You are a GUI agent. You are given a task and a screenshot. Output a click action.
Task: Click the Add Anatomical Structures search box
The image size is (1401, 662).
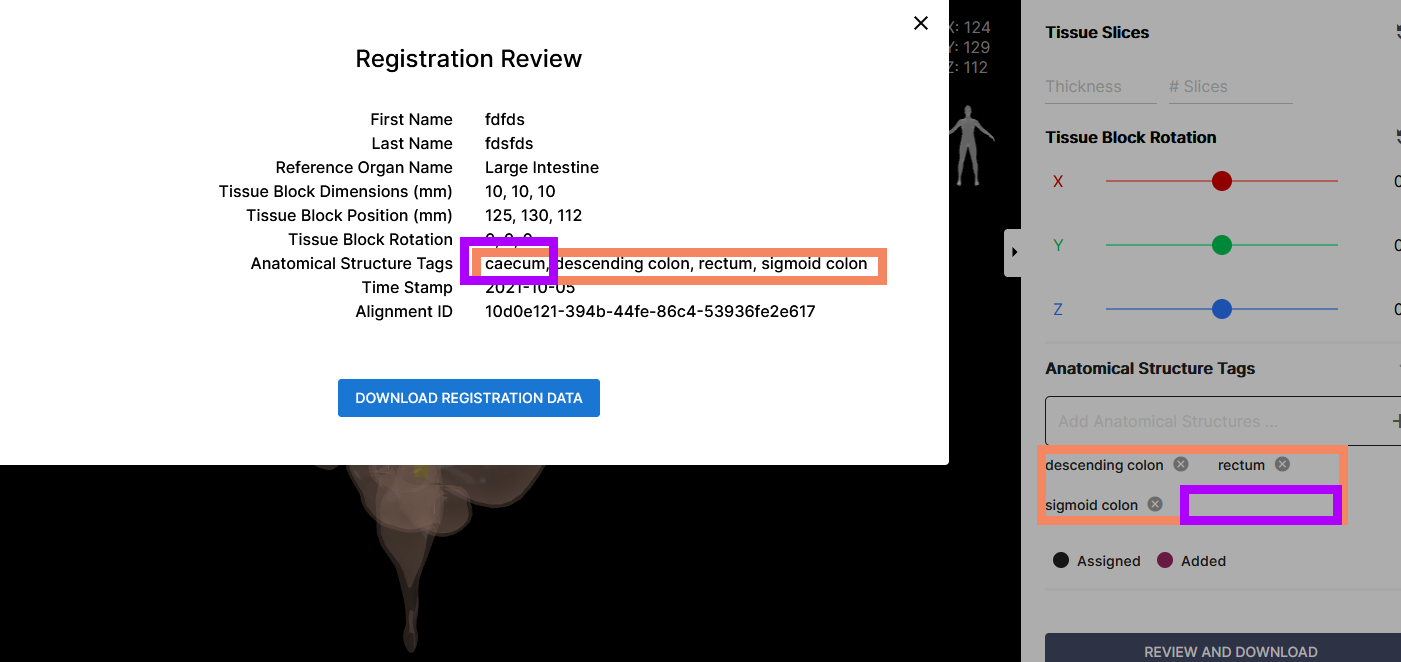coord(1200,421)
